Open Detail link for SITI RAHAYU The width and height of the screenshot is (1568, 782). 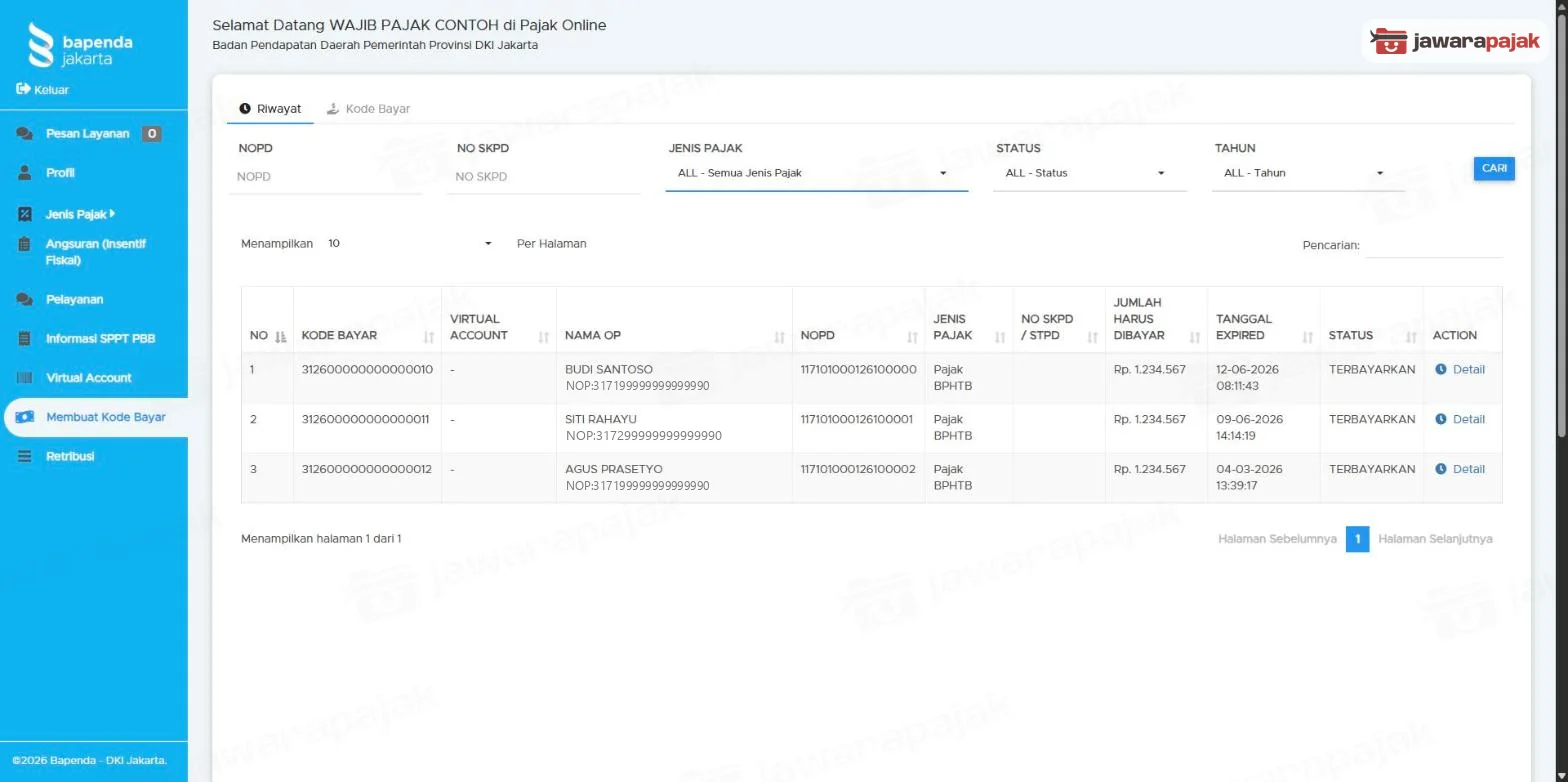(1468, 419)
